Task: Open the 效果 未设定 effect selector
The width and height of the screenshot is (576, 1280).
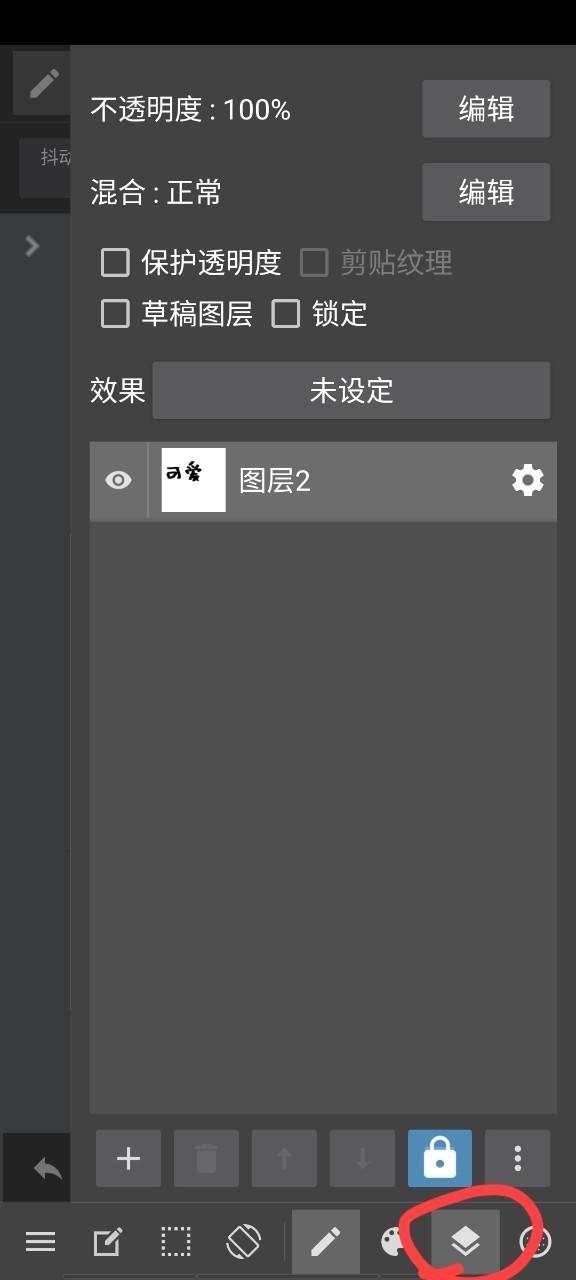Action: [351, 390]
